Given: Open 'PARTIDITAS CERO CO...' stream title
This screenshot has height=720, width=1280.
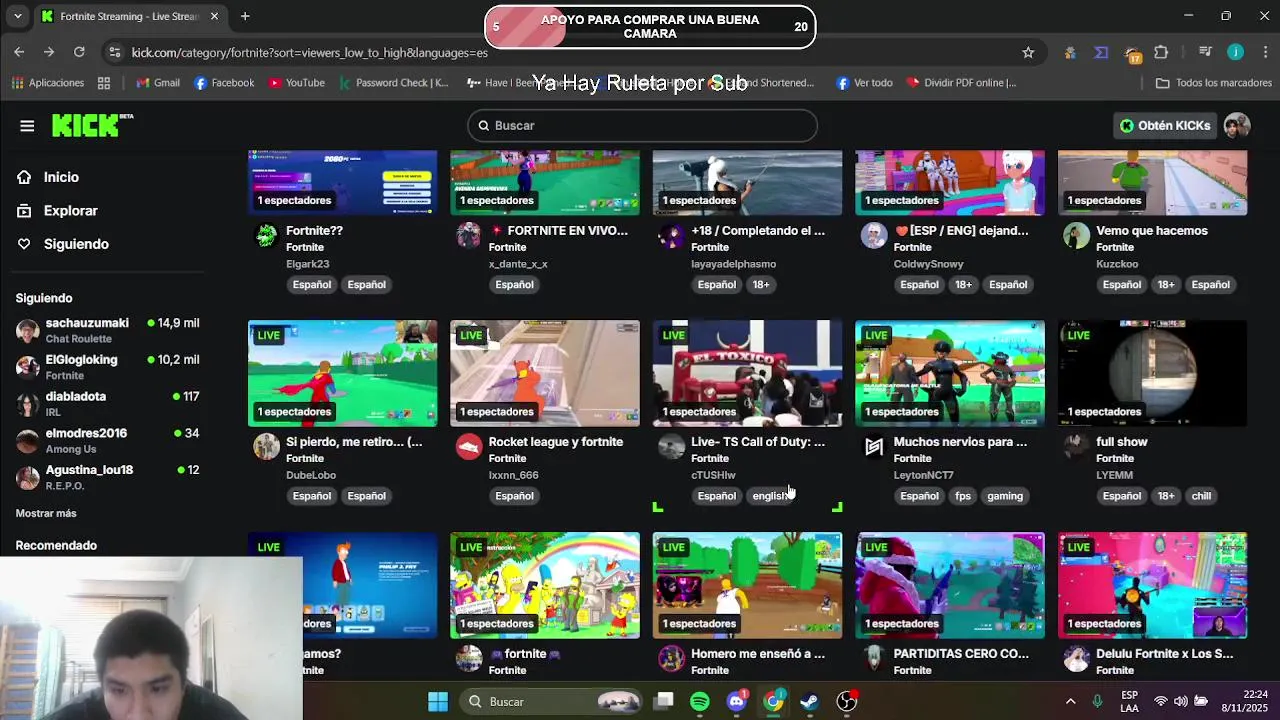Looking at the screenshot, I should [x=961, y=654].
